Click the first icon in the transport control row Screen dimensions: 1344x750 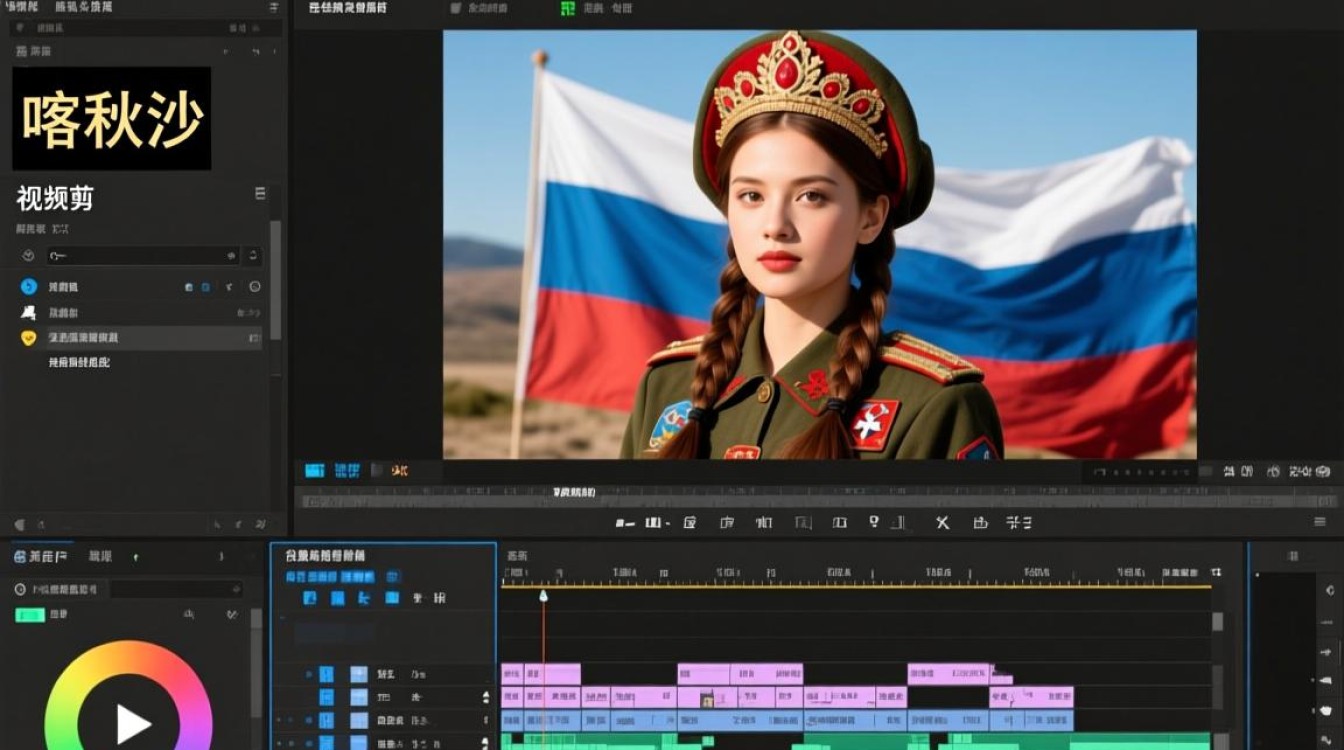tap(625, 523)
